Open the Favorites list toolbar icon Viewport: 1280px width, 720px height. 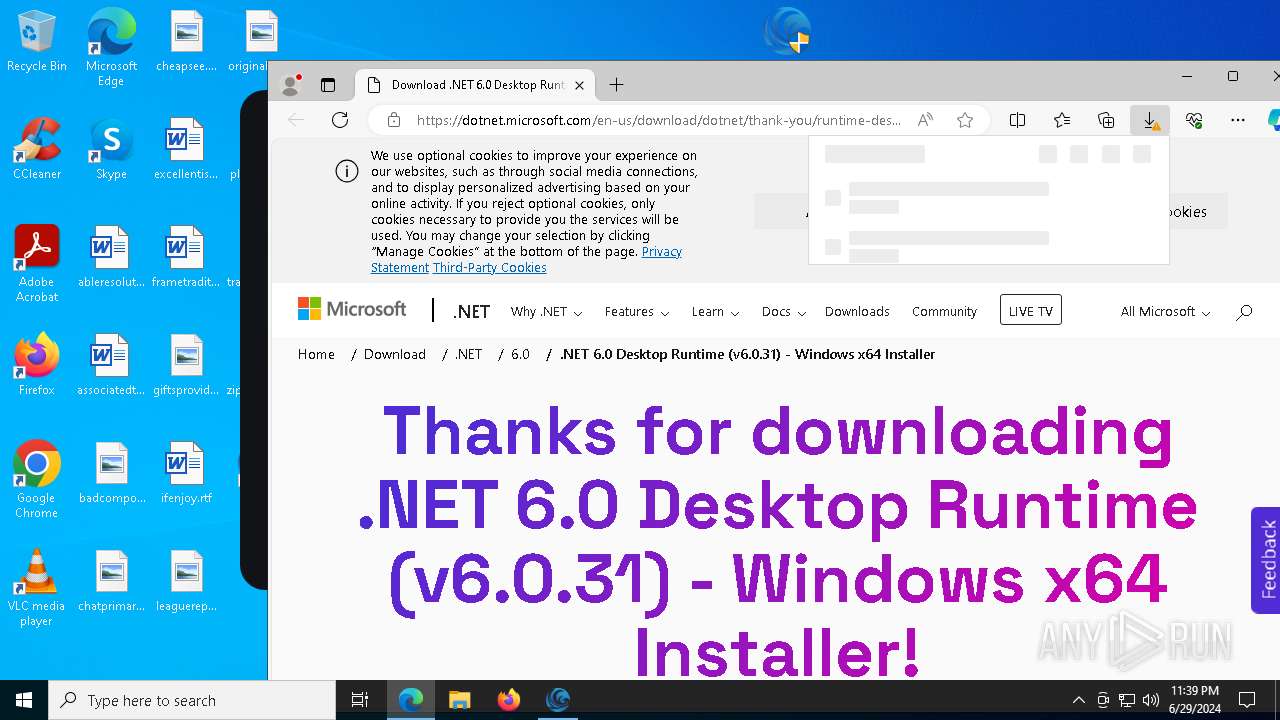[1062, 120]
